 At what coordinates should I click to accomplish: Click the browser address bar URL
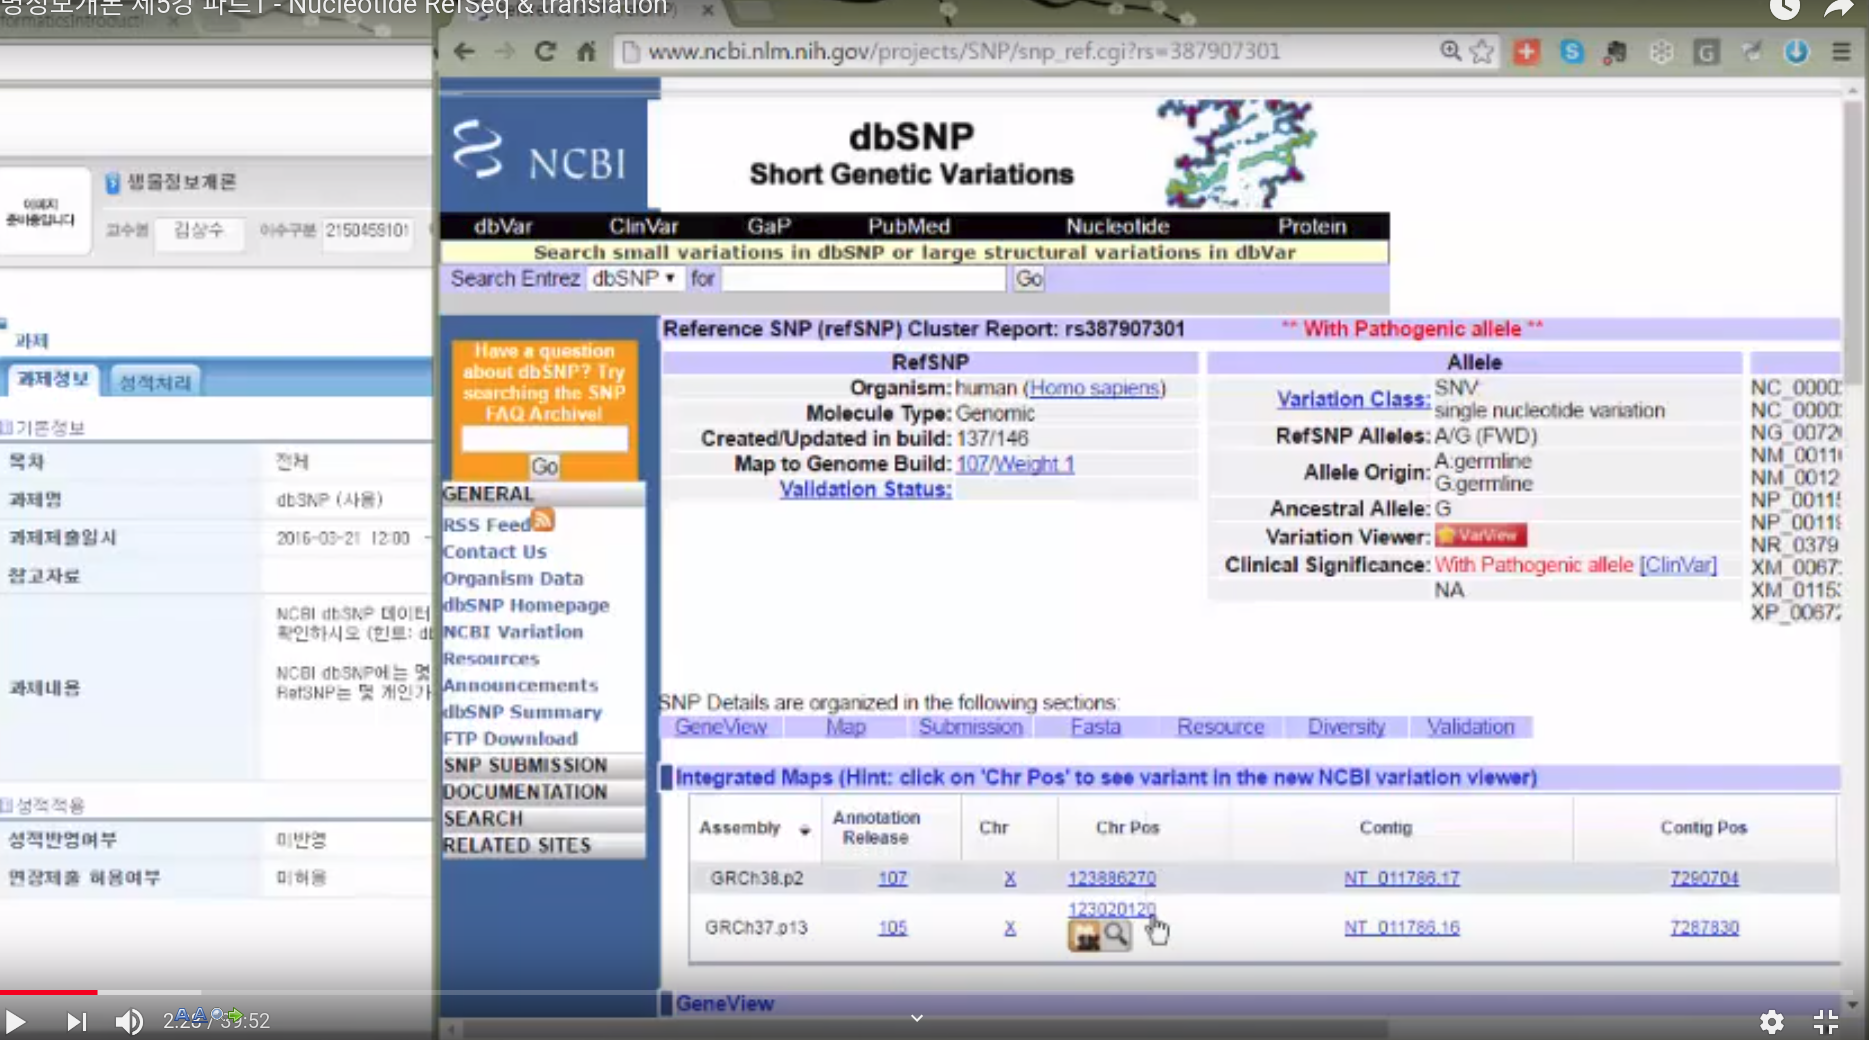(964, 51)
